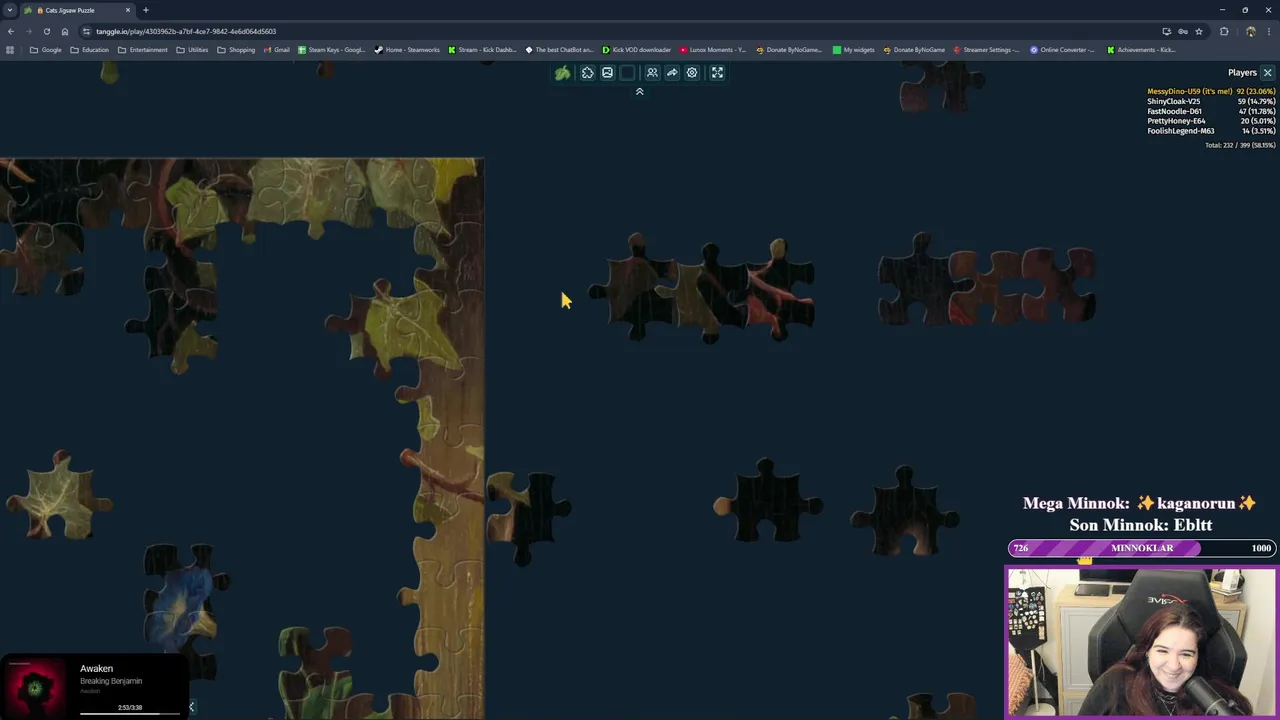Show the puzzle image preview
Image resolution: width=1280 pixels, height=720 pixels.
click(x=607, y=73)
